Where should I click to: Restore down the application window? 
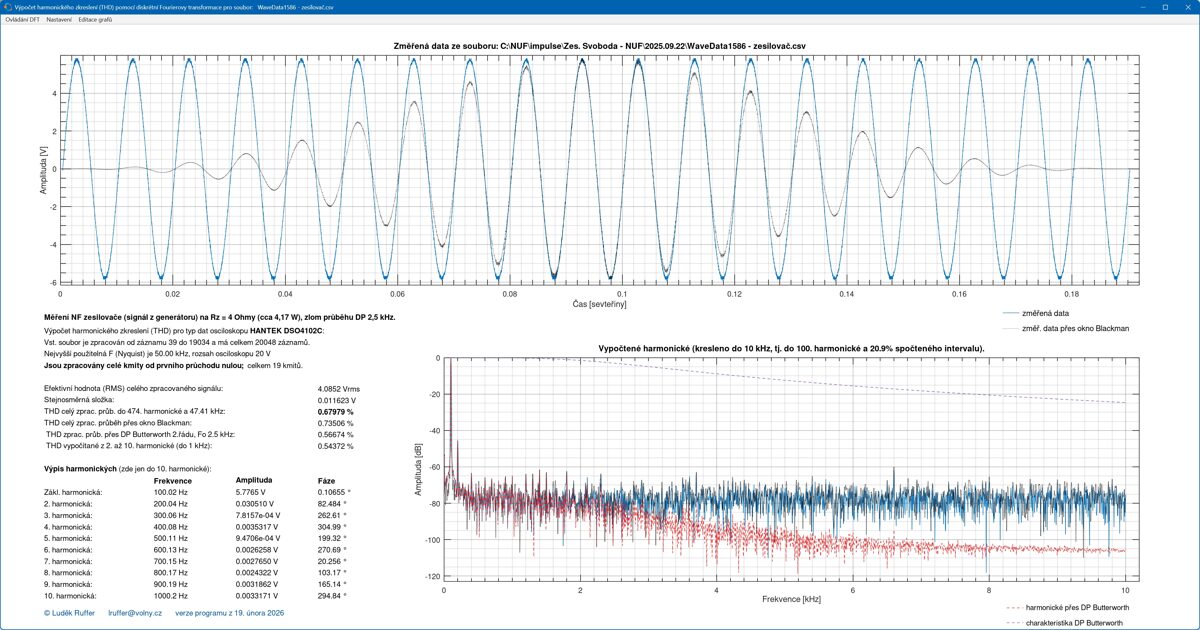(x=1164, y=6)
